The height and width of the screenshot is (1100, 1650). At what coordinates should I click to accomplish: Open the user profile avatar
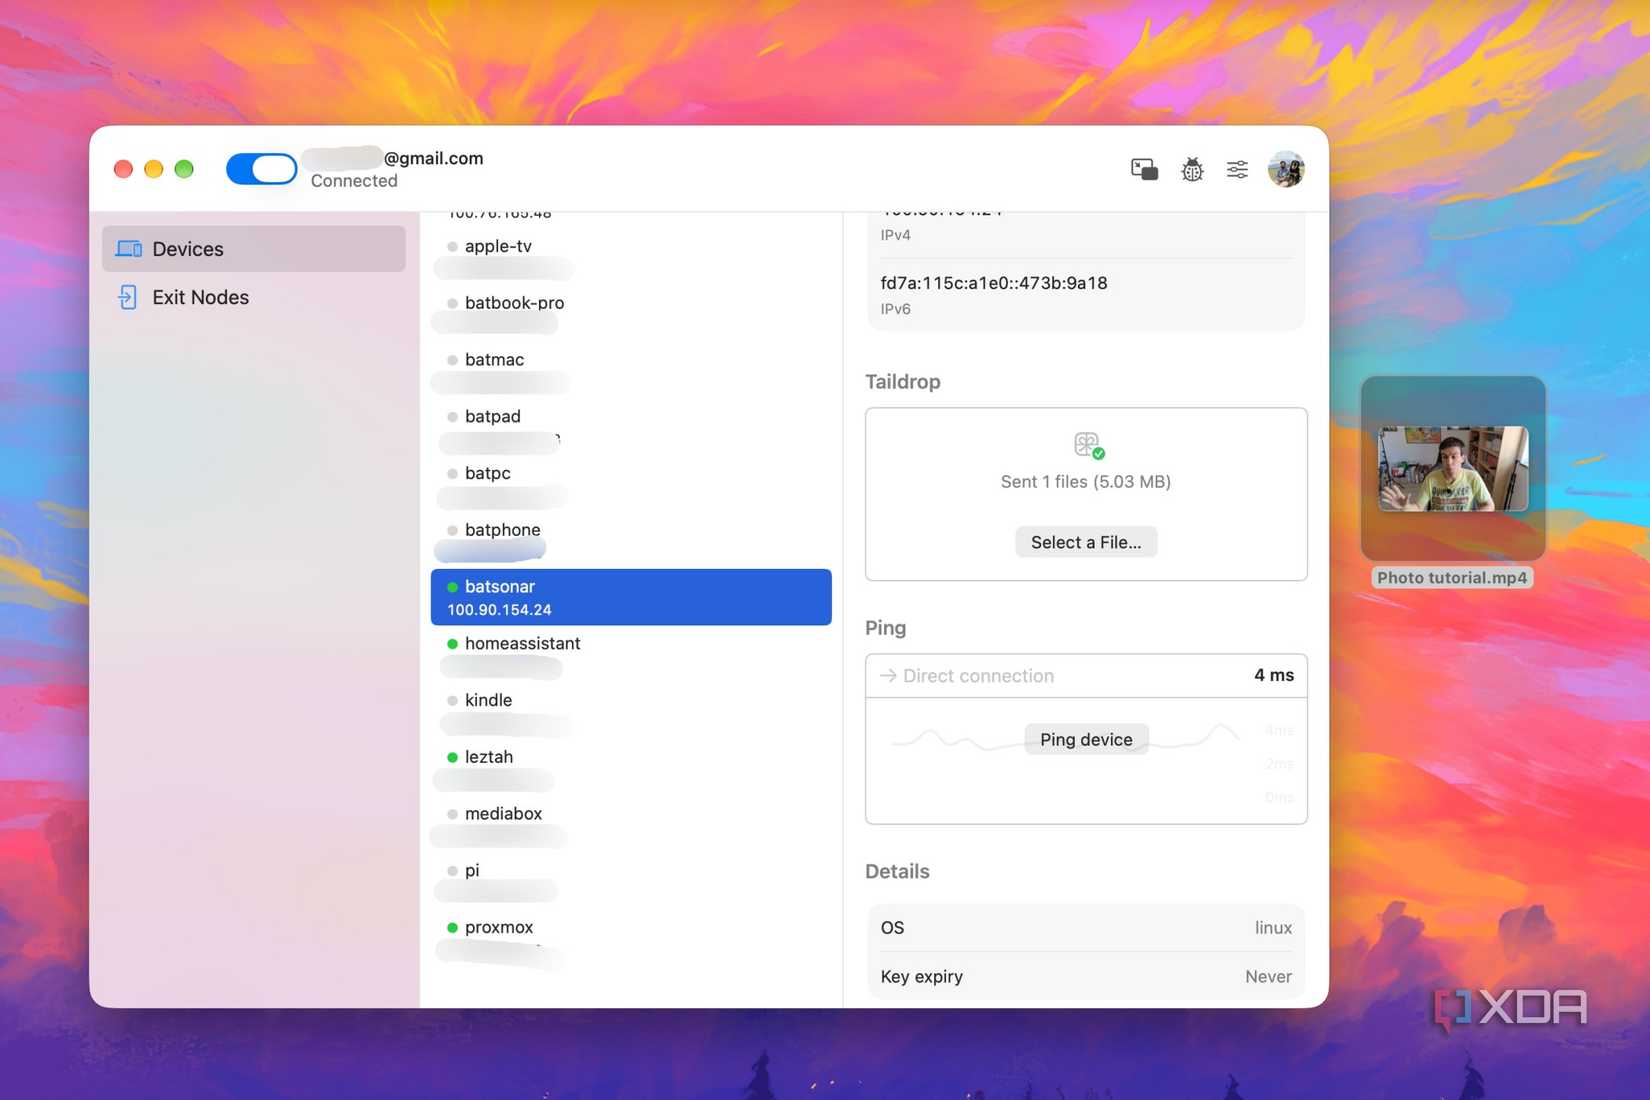[1286, 170]
